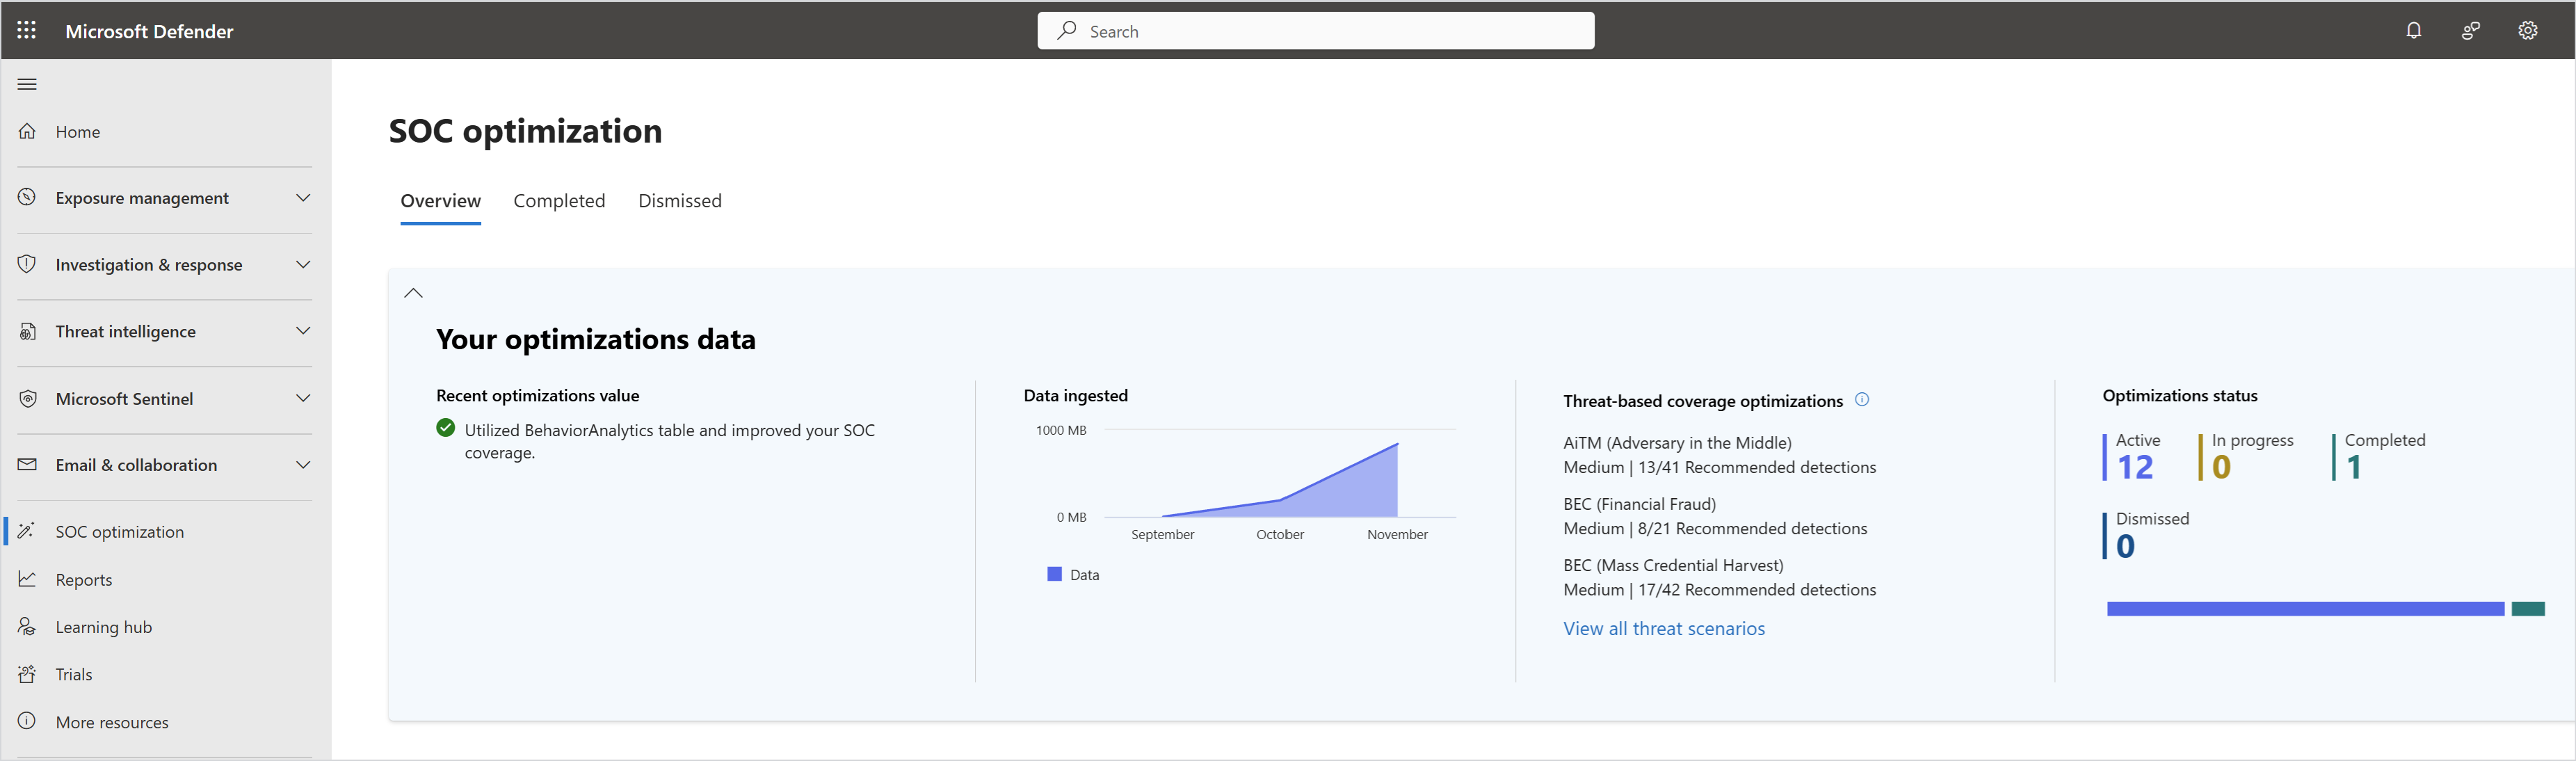Viewport: 2576px width, 761px height.
Task: Expand the Microsoft Sentinel chevron
Action: click(303, 398)
